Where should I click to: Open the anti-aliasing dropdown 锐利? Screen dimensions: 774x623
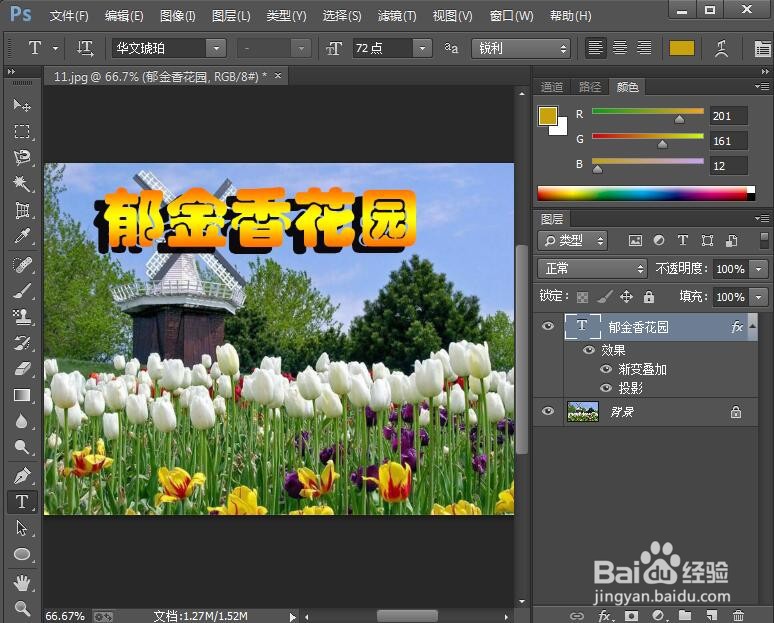[x=521, y=48]
